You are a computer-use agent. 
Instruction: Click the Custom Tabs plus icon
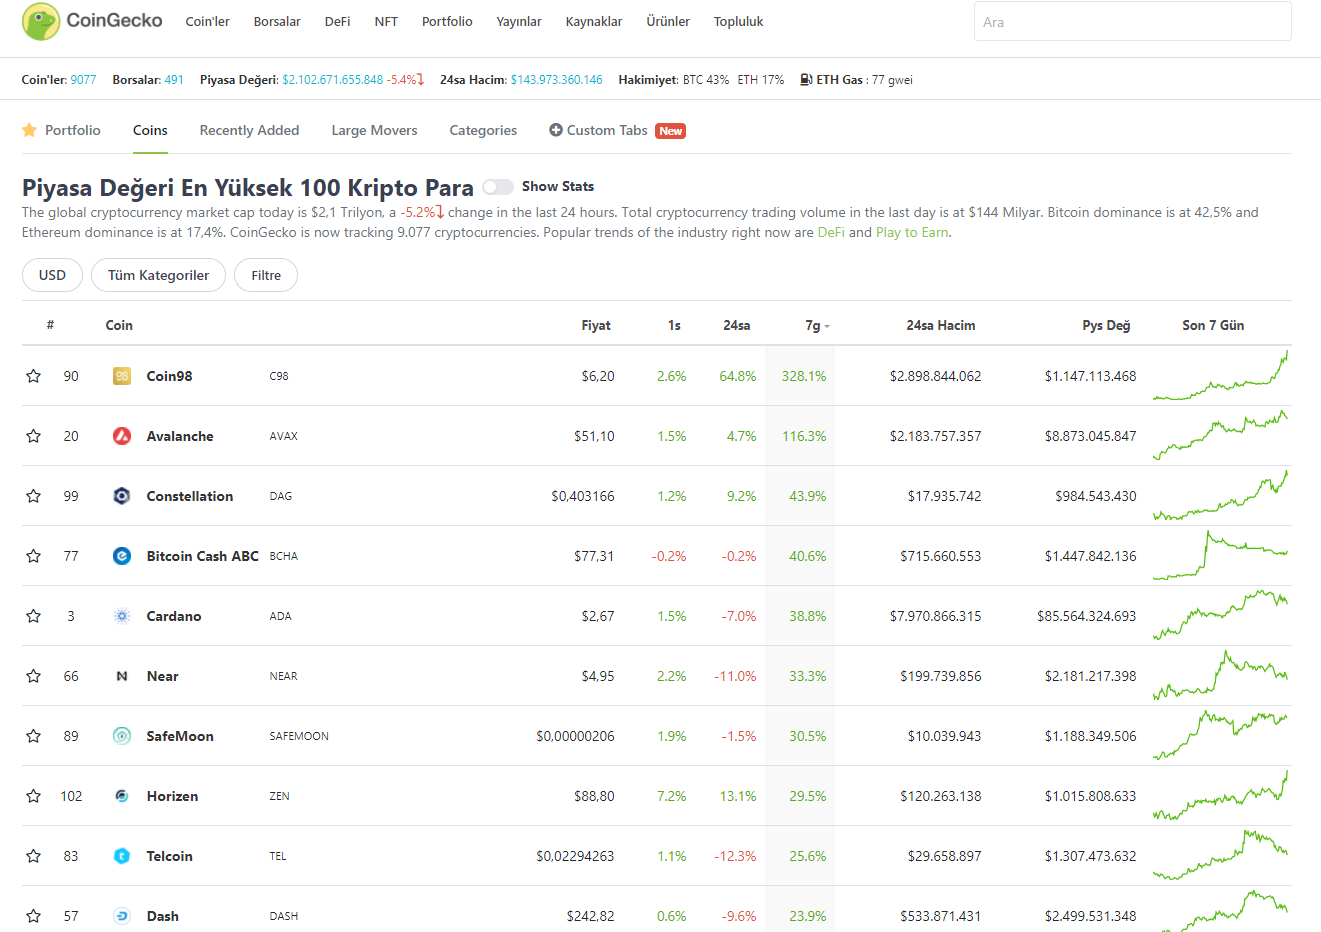(x=556, y=130)
